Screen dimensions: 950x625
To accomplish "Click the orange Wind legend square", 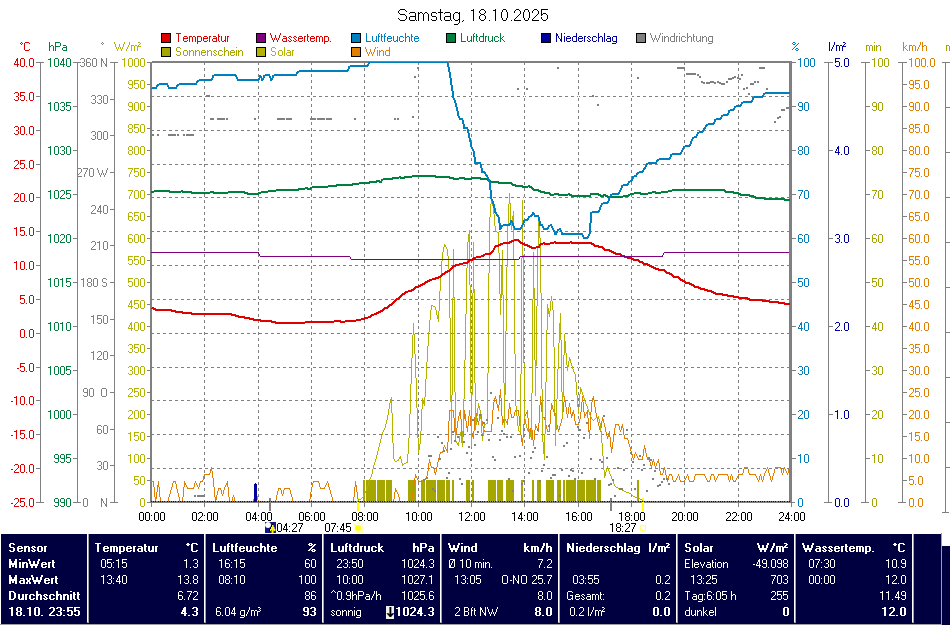I will tap(357, 52).
